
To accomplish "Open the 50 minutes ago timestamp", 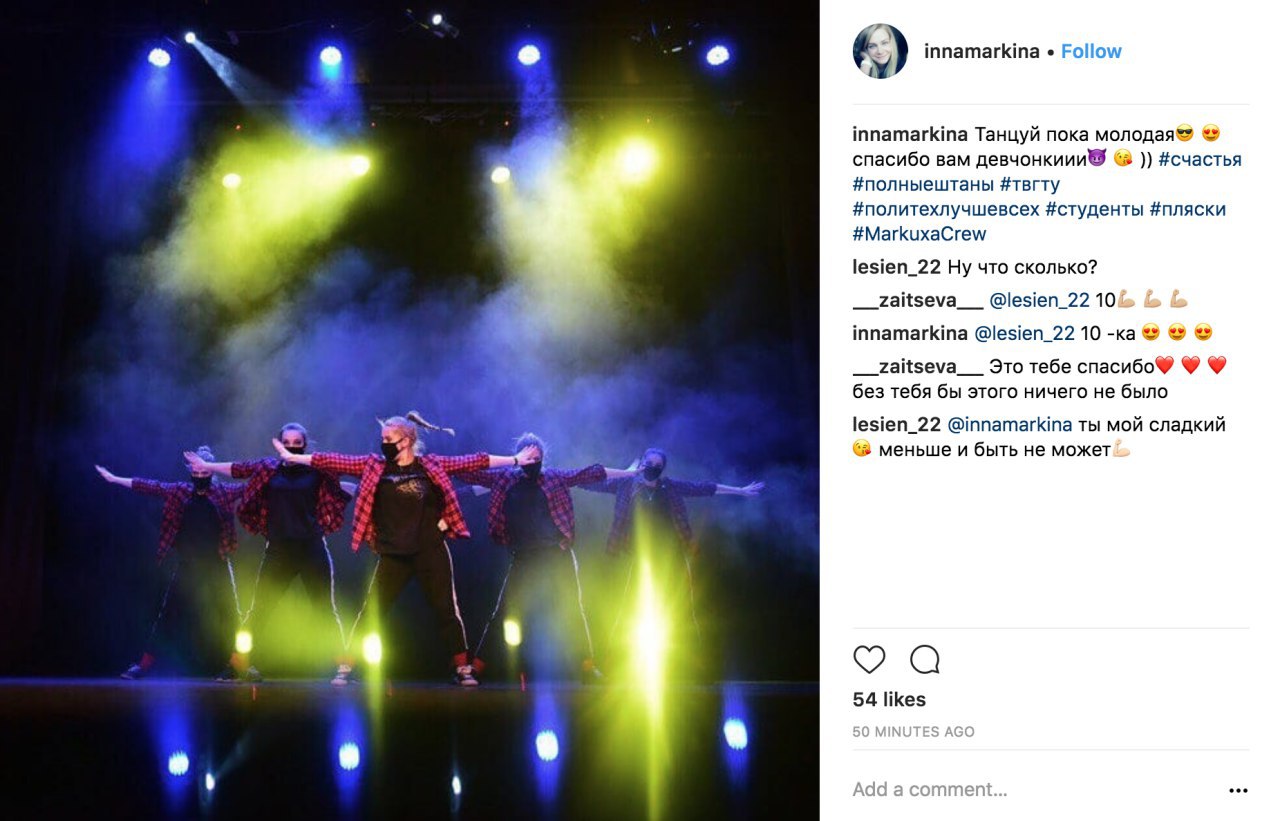I will [913, 732].
